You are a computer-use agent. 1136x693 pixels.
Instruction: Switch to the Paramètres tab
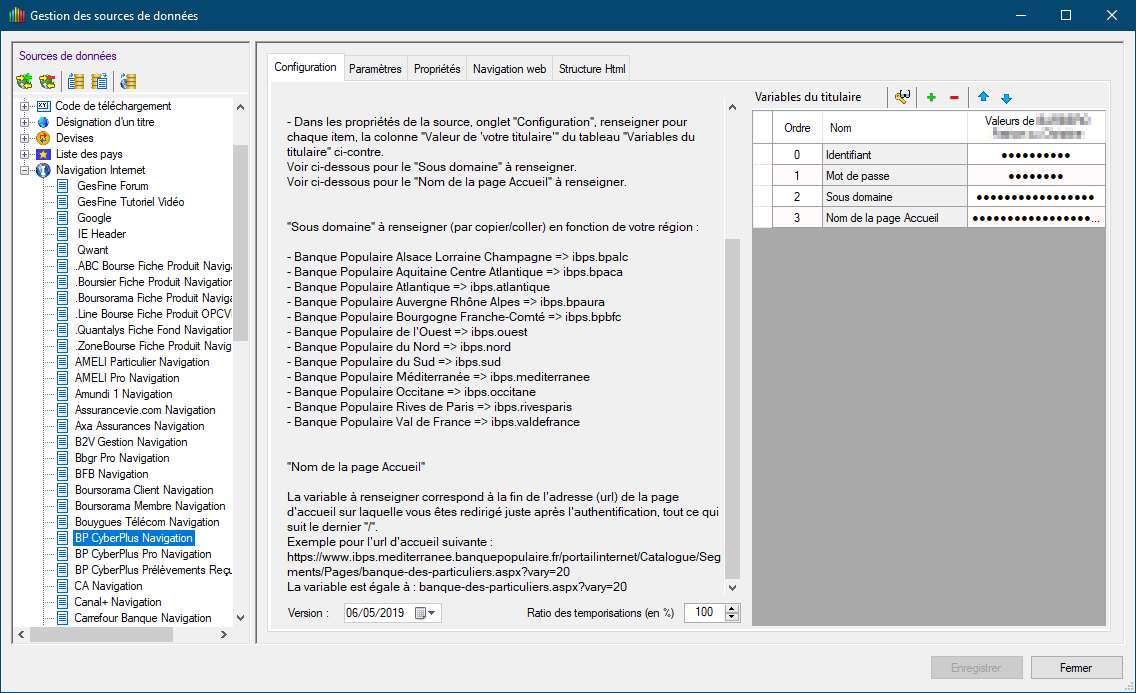pyautogui.click(x=375, y=69)
